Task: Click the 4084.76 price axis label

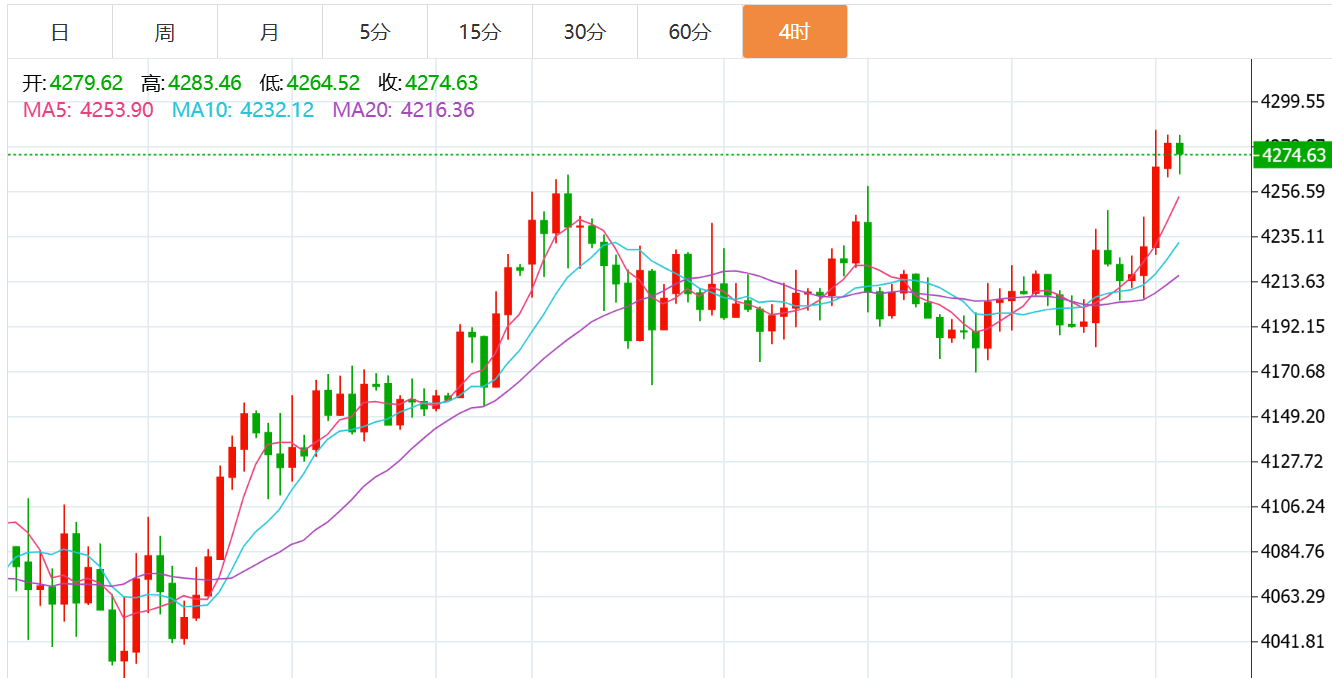Action: (1293, 551)
